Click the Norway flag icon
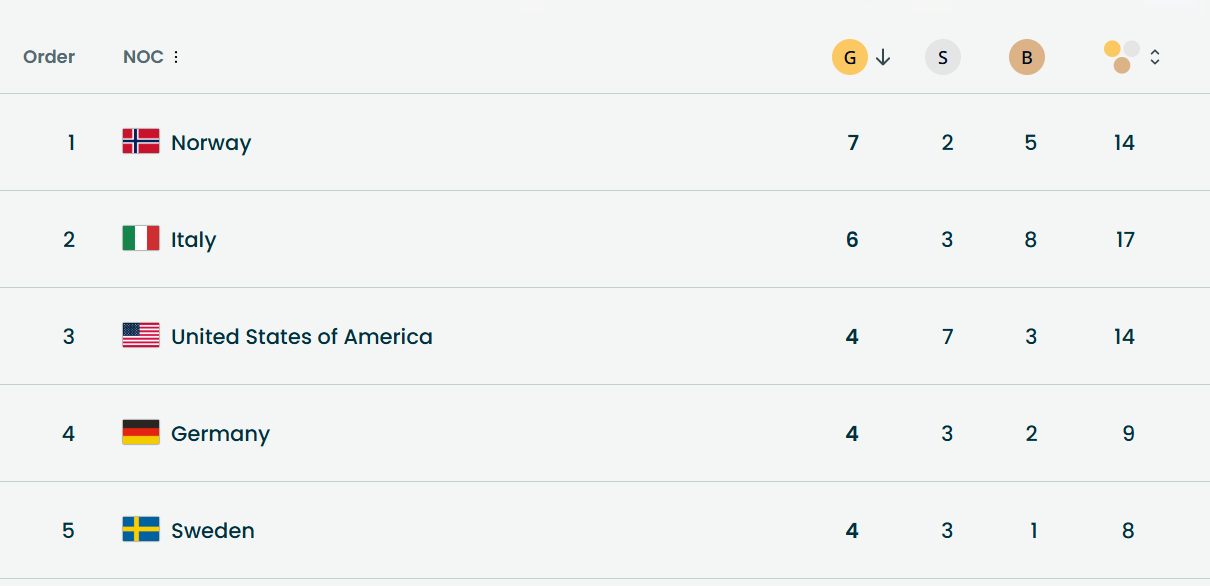The height and width of the screenshot is (586, 1210). pyautogui.click(x=141, y=142)
